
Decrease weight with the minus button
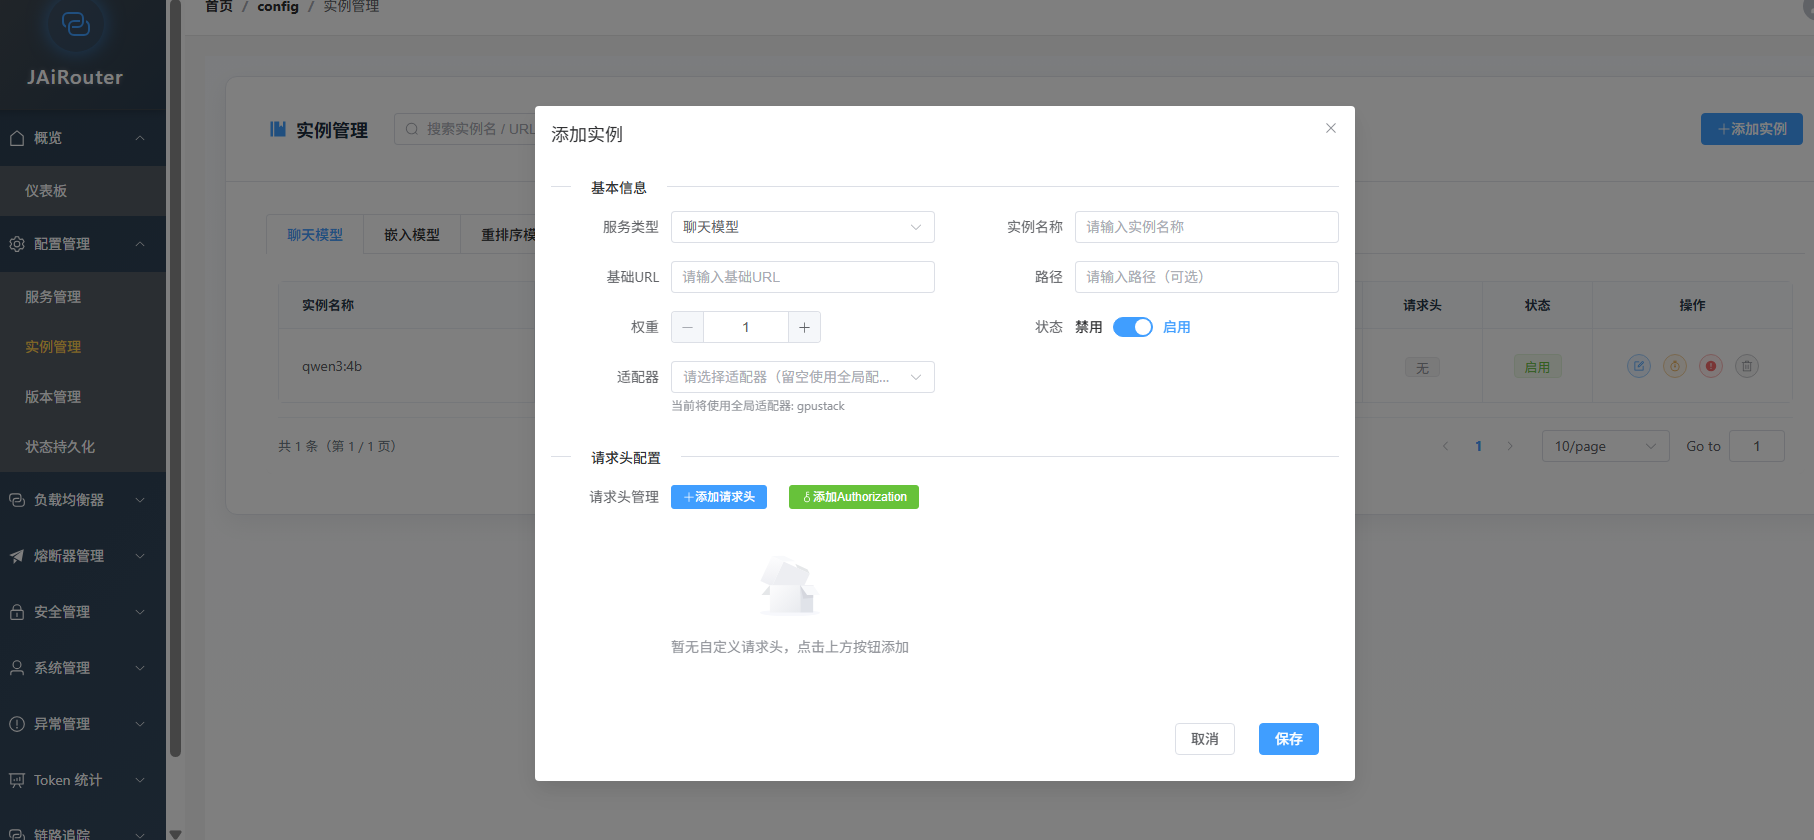coord(687,327)
